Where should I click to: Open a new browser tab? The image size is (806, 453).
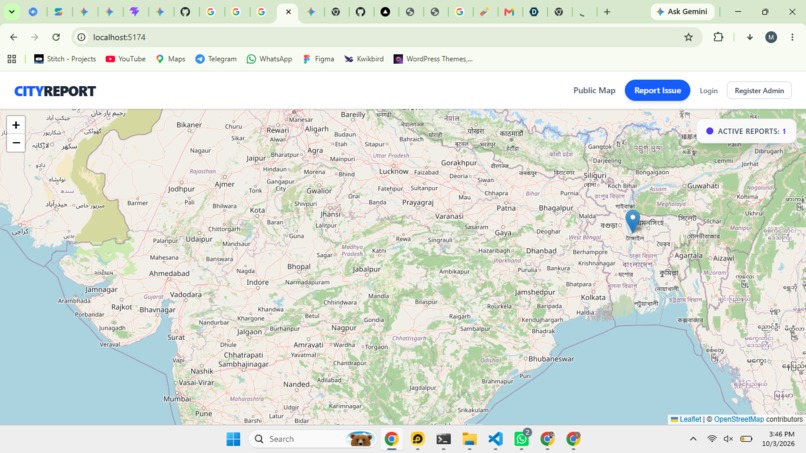(x=607, y=11)
